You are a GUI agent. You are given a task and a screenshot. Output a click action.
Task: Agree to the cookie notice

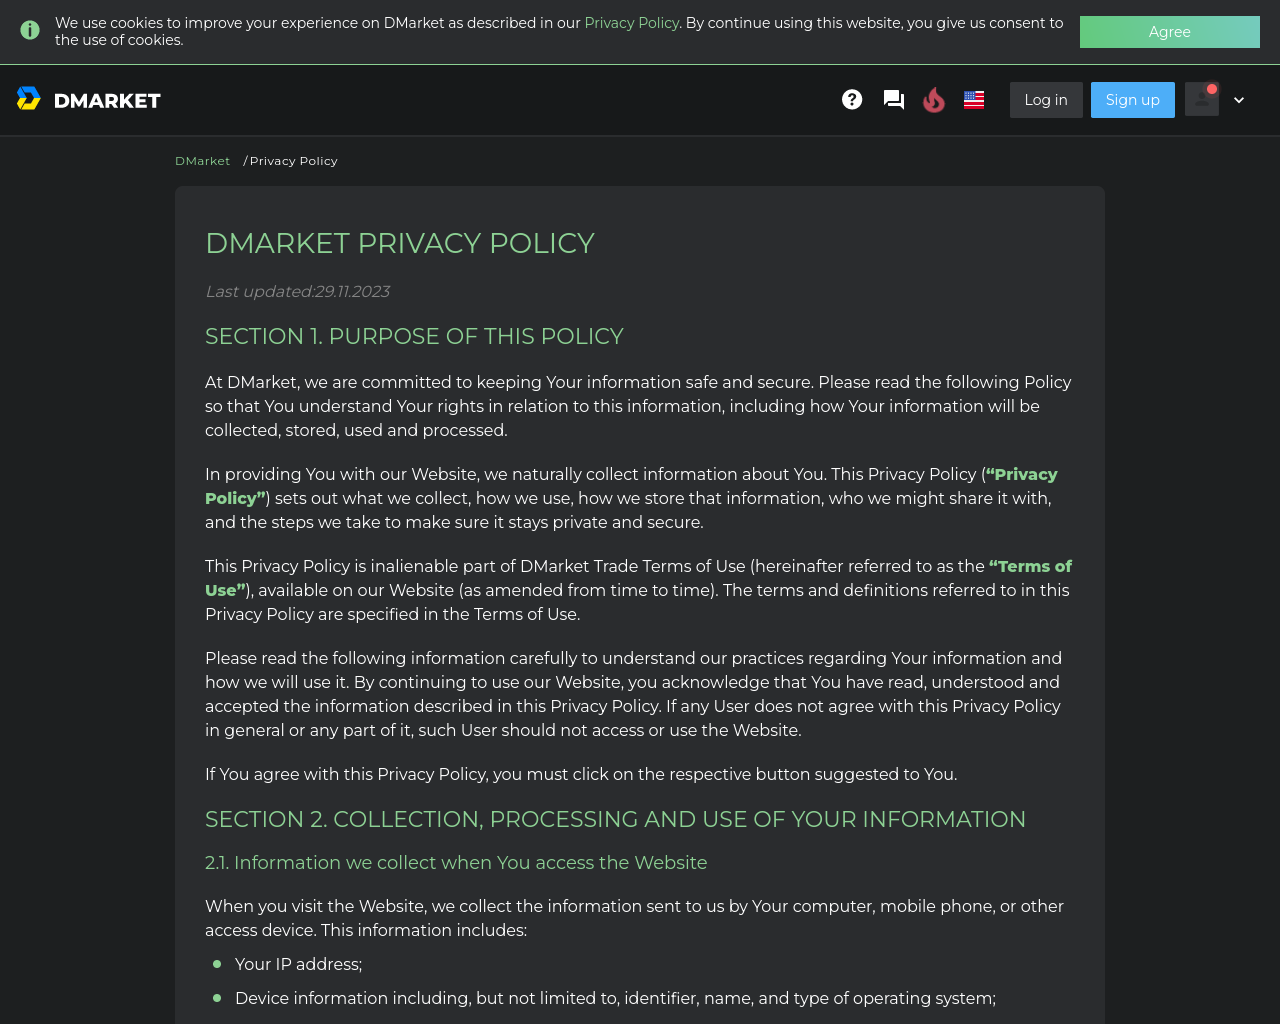pyautogui.click(x=1170, y=32)
